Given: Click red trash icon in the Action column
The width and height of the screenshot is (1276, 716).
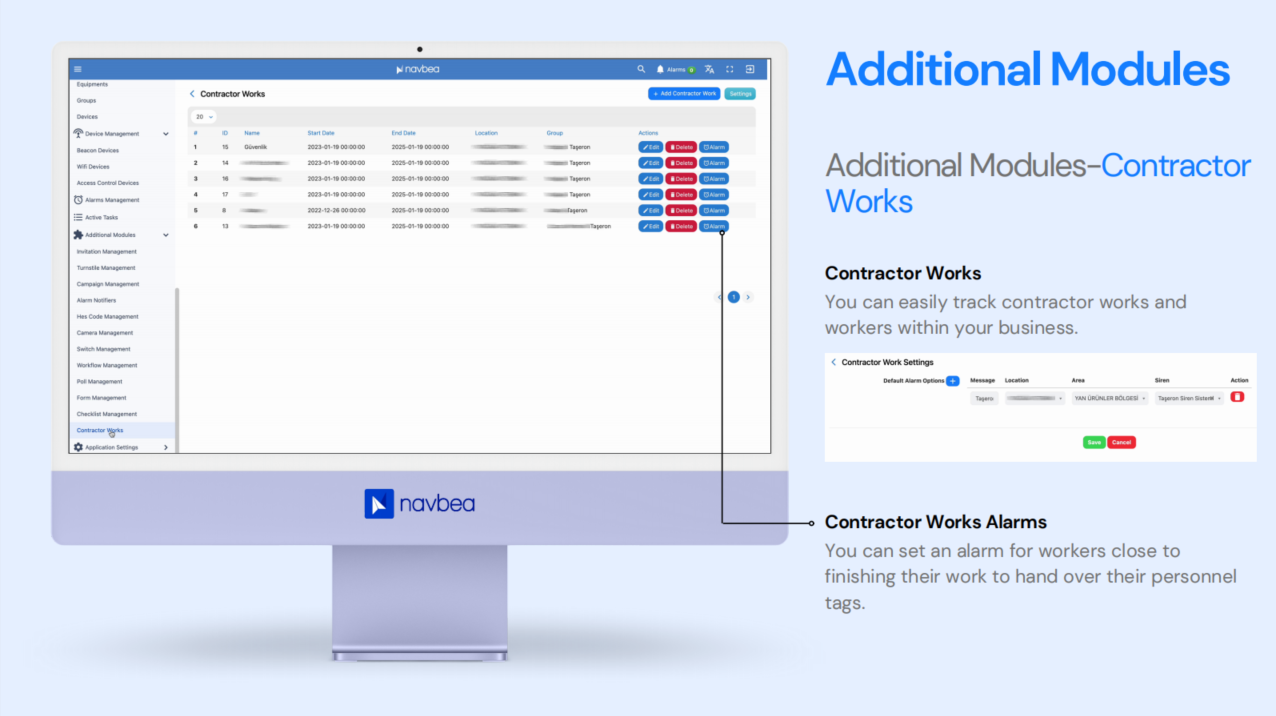Looking at the screenshot, I should pyautogui.click(x=1237, y=397).
